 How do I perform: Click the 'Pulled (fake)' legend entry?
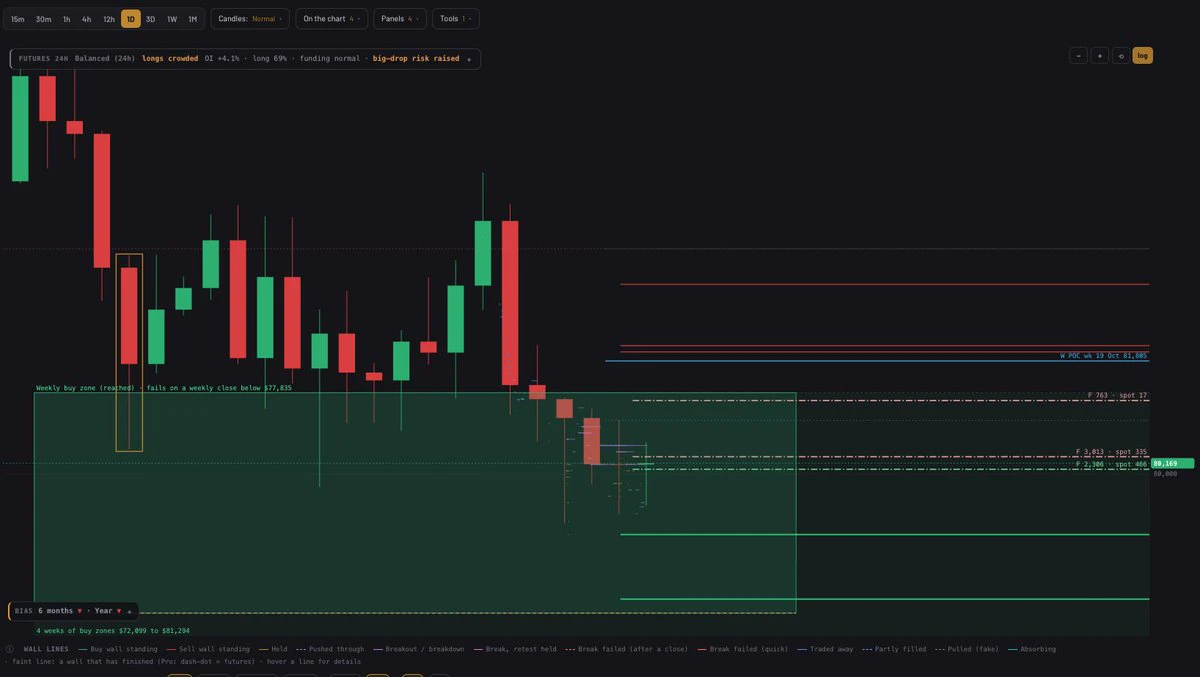967,649
